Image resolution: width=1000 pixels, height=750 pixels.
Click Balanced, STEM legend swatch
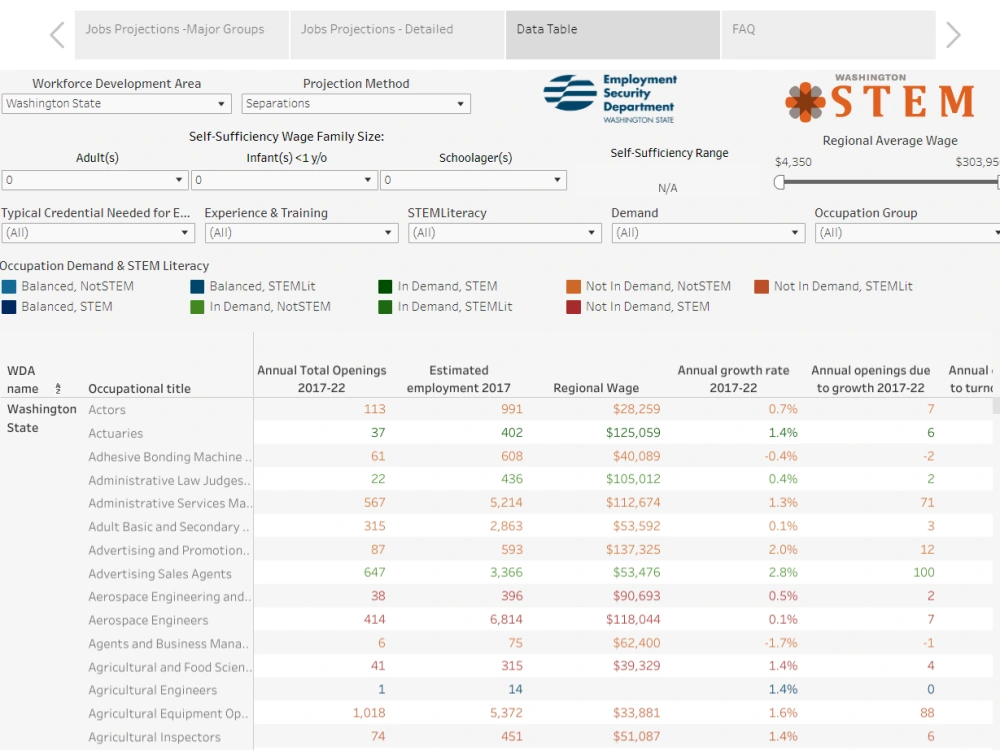click(x=9, y=307)
